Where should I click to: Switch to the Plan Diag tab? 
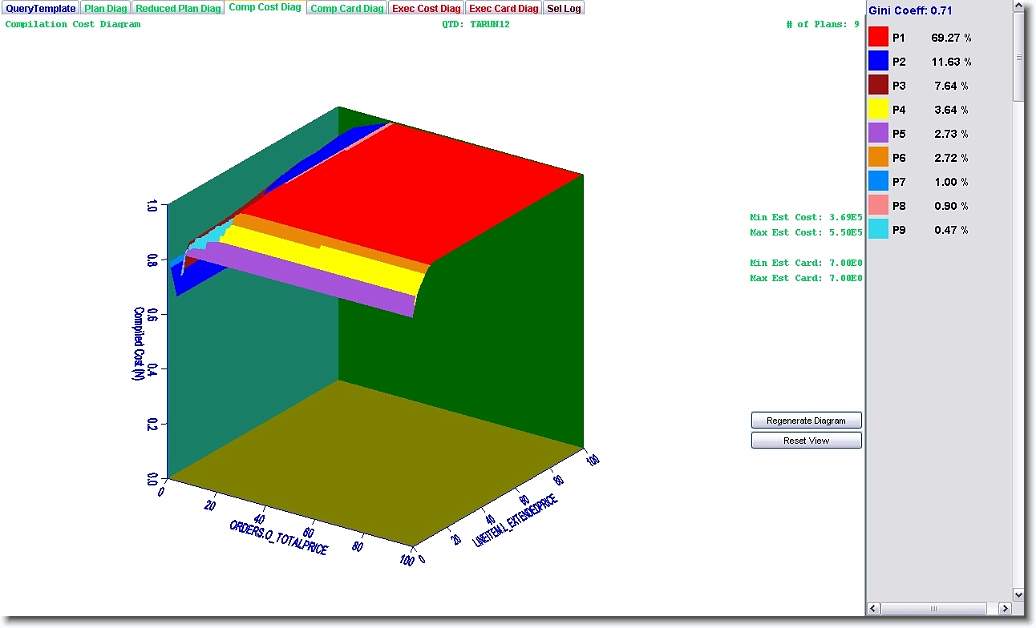(x=105, y=8)
